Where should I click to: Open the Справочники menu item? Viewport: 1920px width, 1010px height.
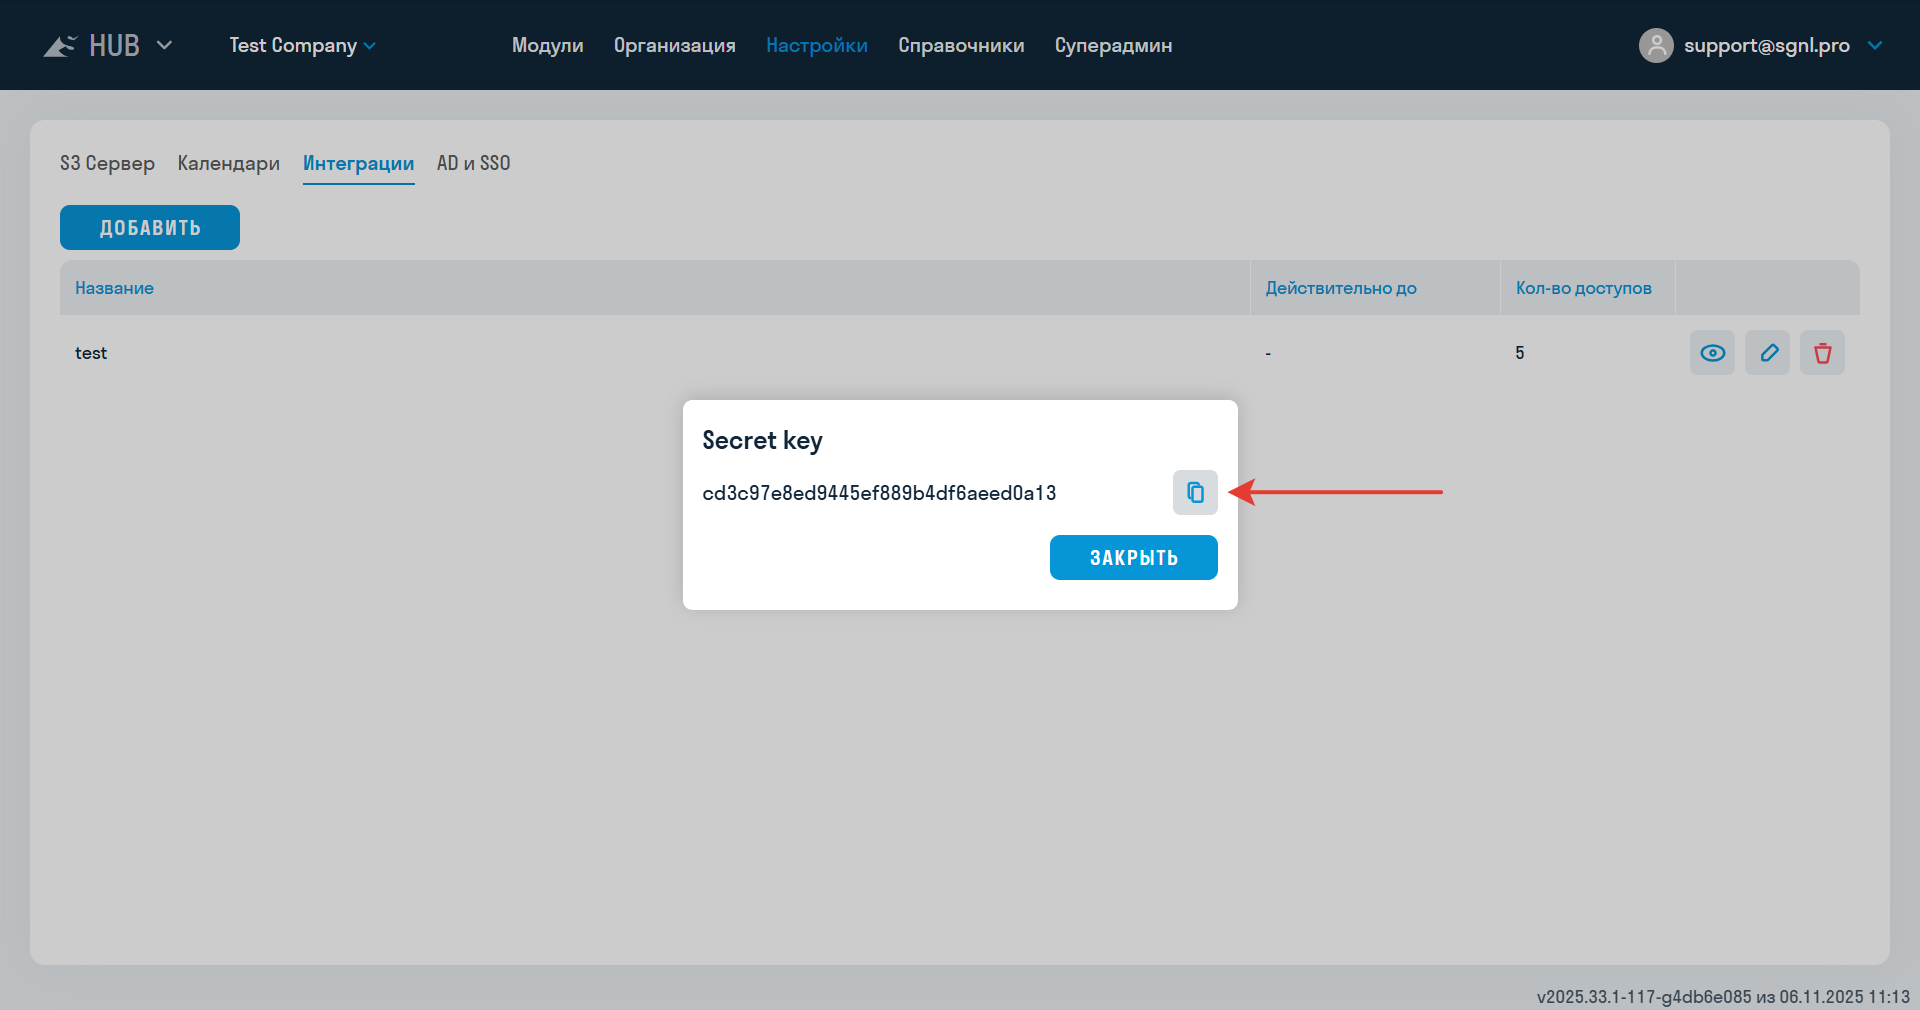(960, 45)
